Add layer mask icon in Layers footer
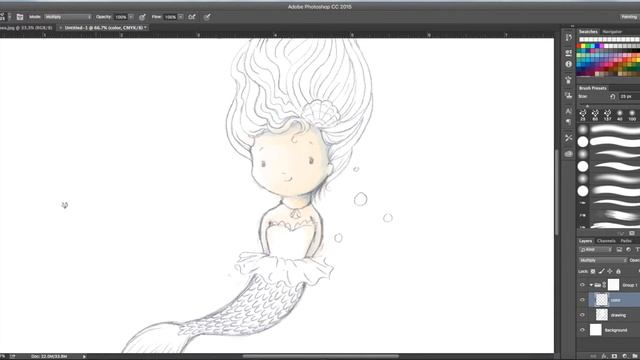Screen dimensions: 640x360 click(614, 356)
